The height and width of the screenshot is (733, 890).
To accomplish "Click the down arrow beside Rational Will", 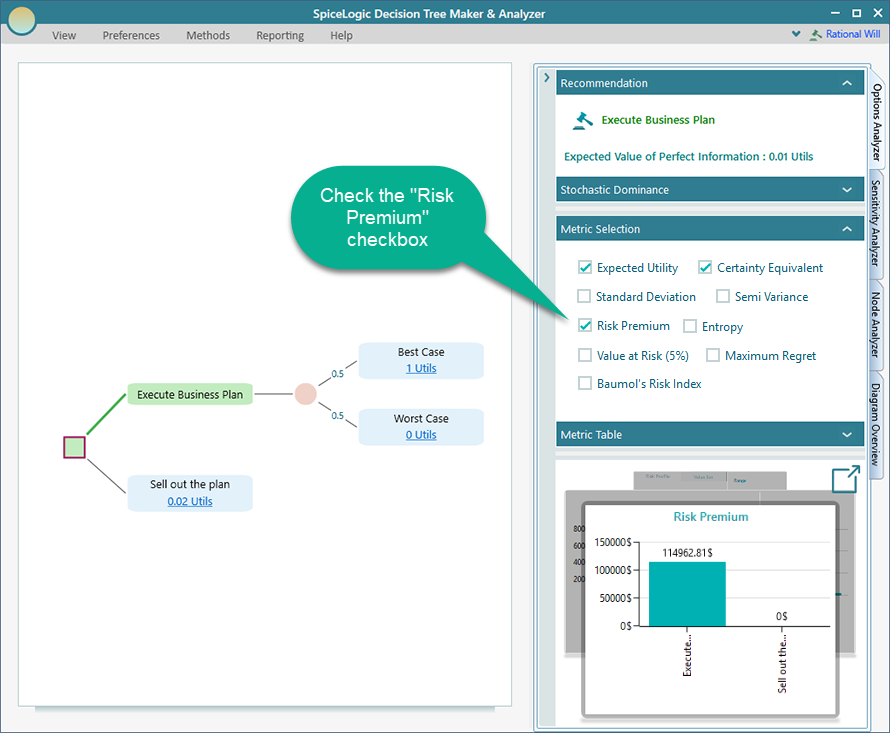I will click(796, 34).
